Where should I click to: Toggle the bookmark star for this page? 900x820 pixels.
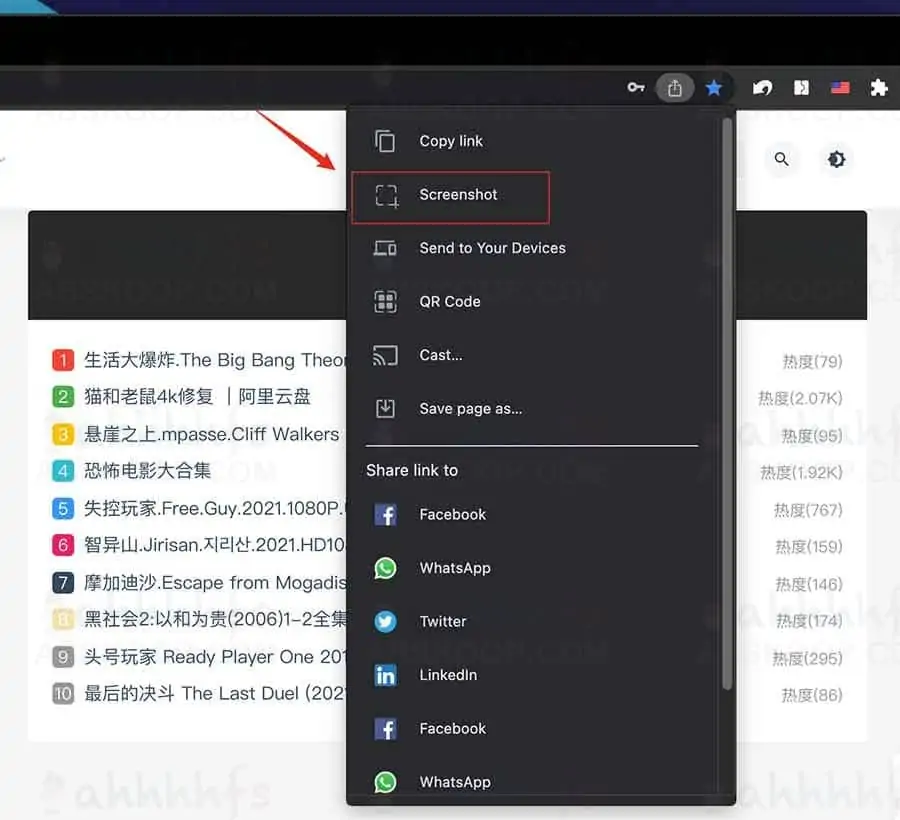715,88
